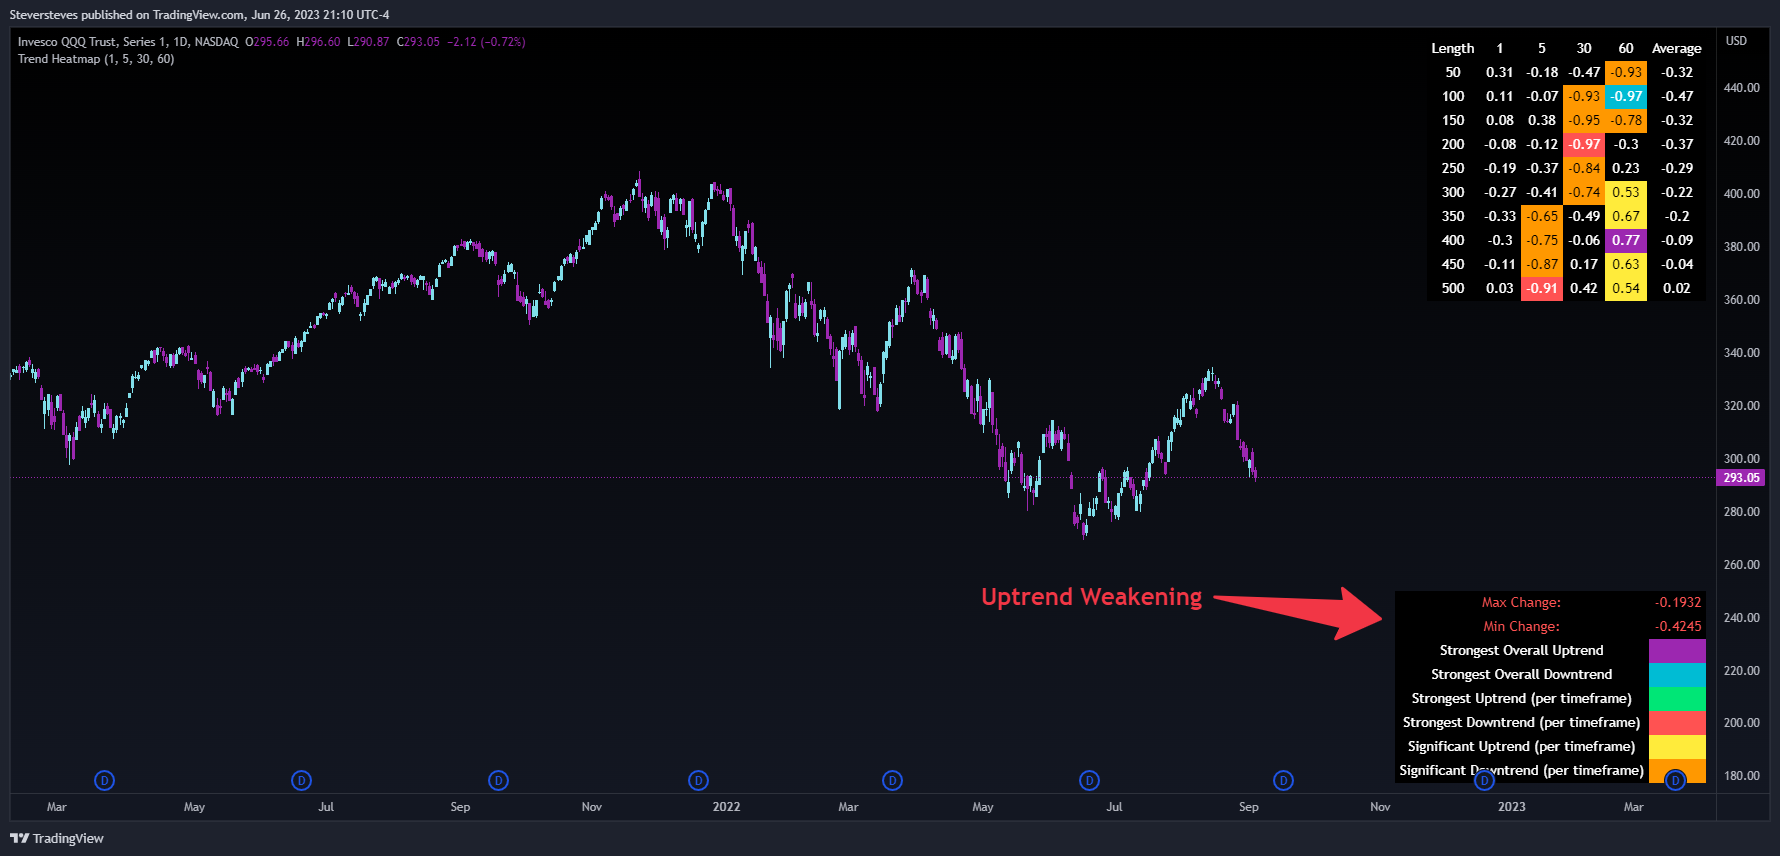Click the -0.47 average cell in row 100

tap(1677, 96)
